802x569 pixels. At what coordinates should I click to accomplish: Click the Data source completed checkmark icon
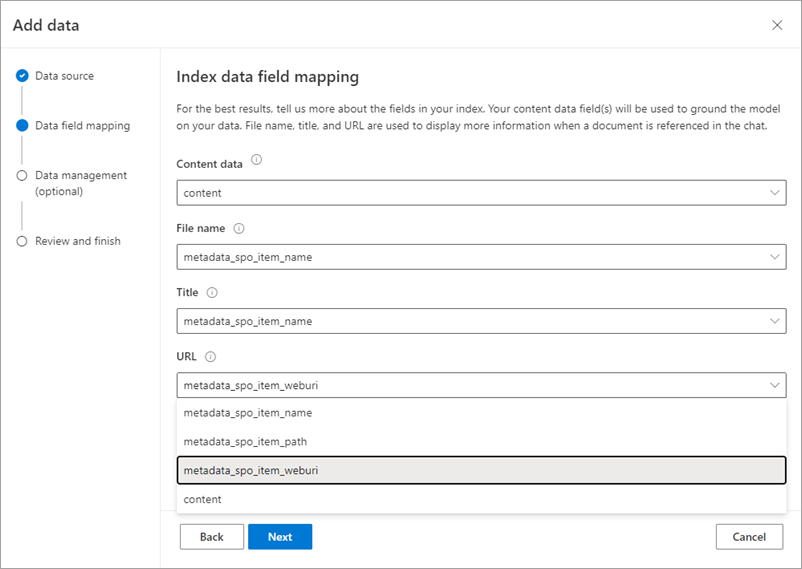22,76
